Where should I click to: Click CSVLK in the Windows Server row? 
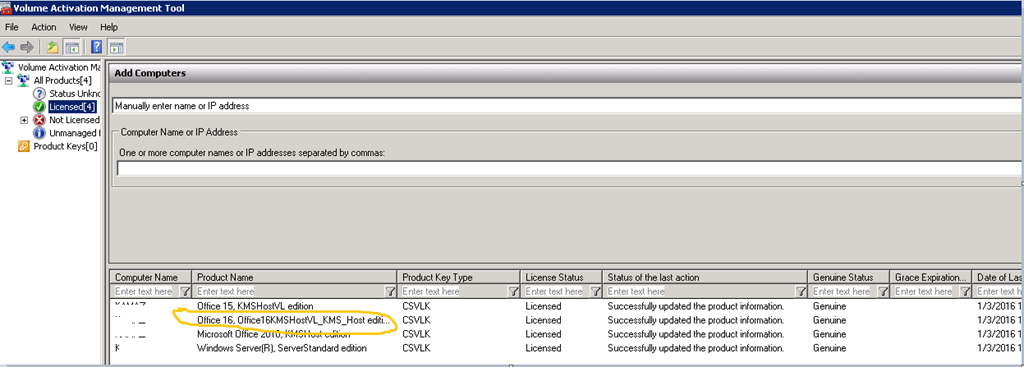click(x=416, y=348)
